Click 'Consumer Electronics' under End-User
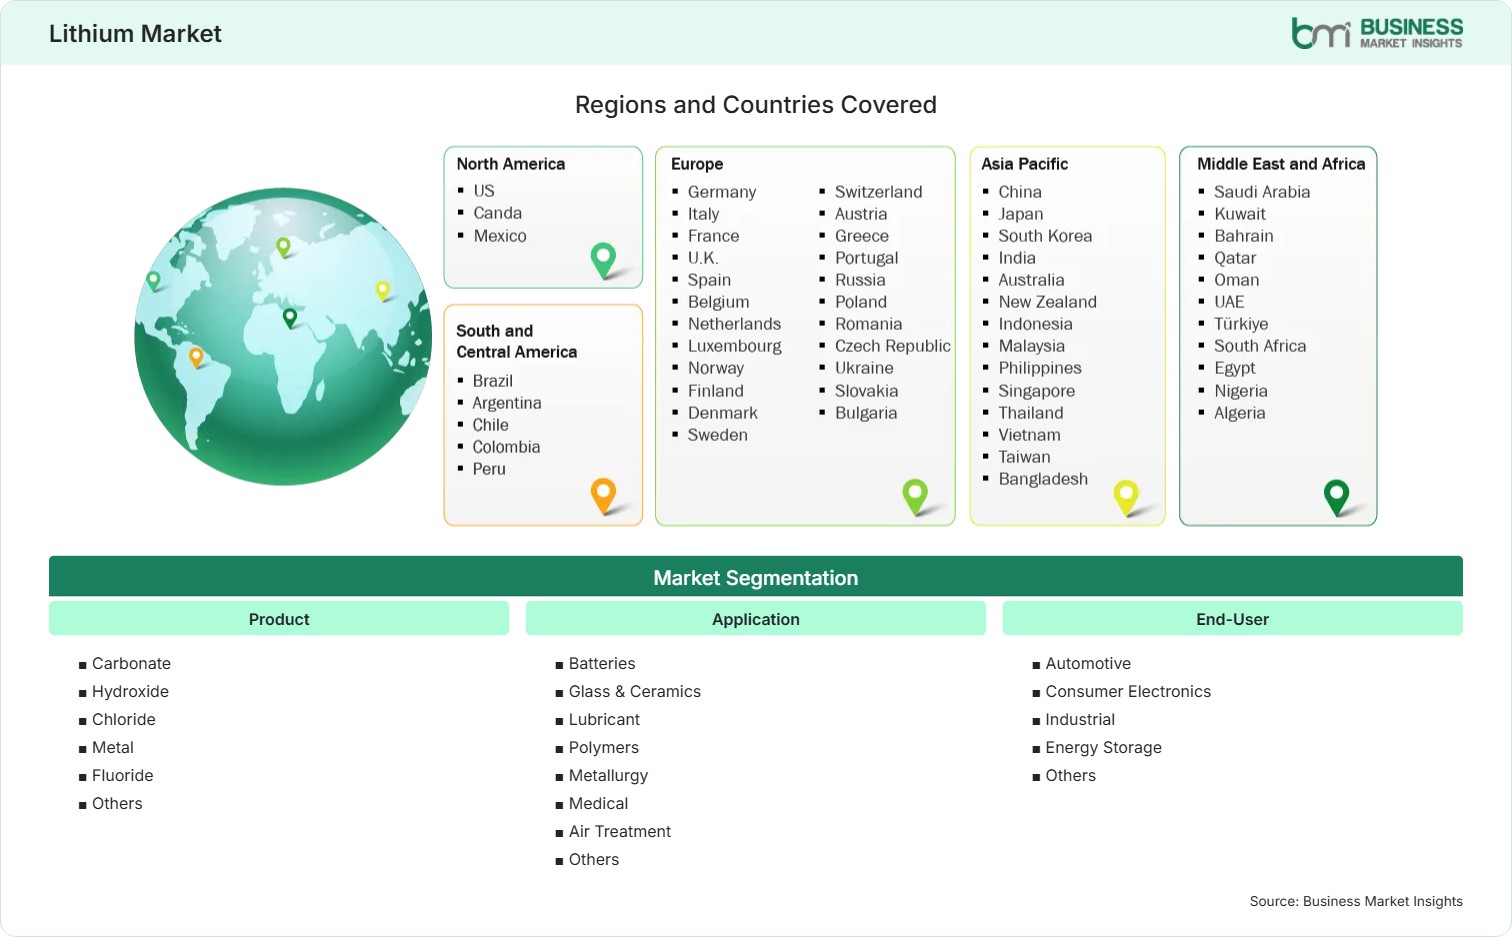Image resolution: width=1512 pixels, height=937 pixels. coord(1128,691)
